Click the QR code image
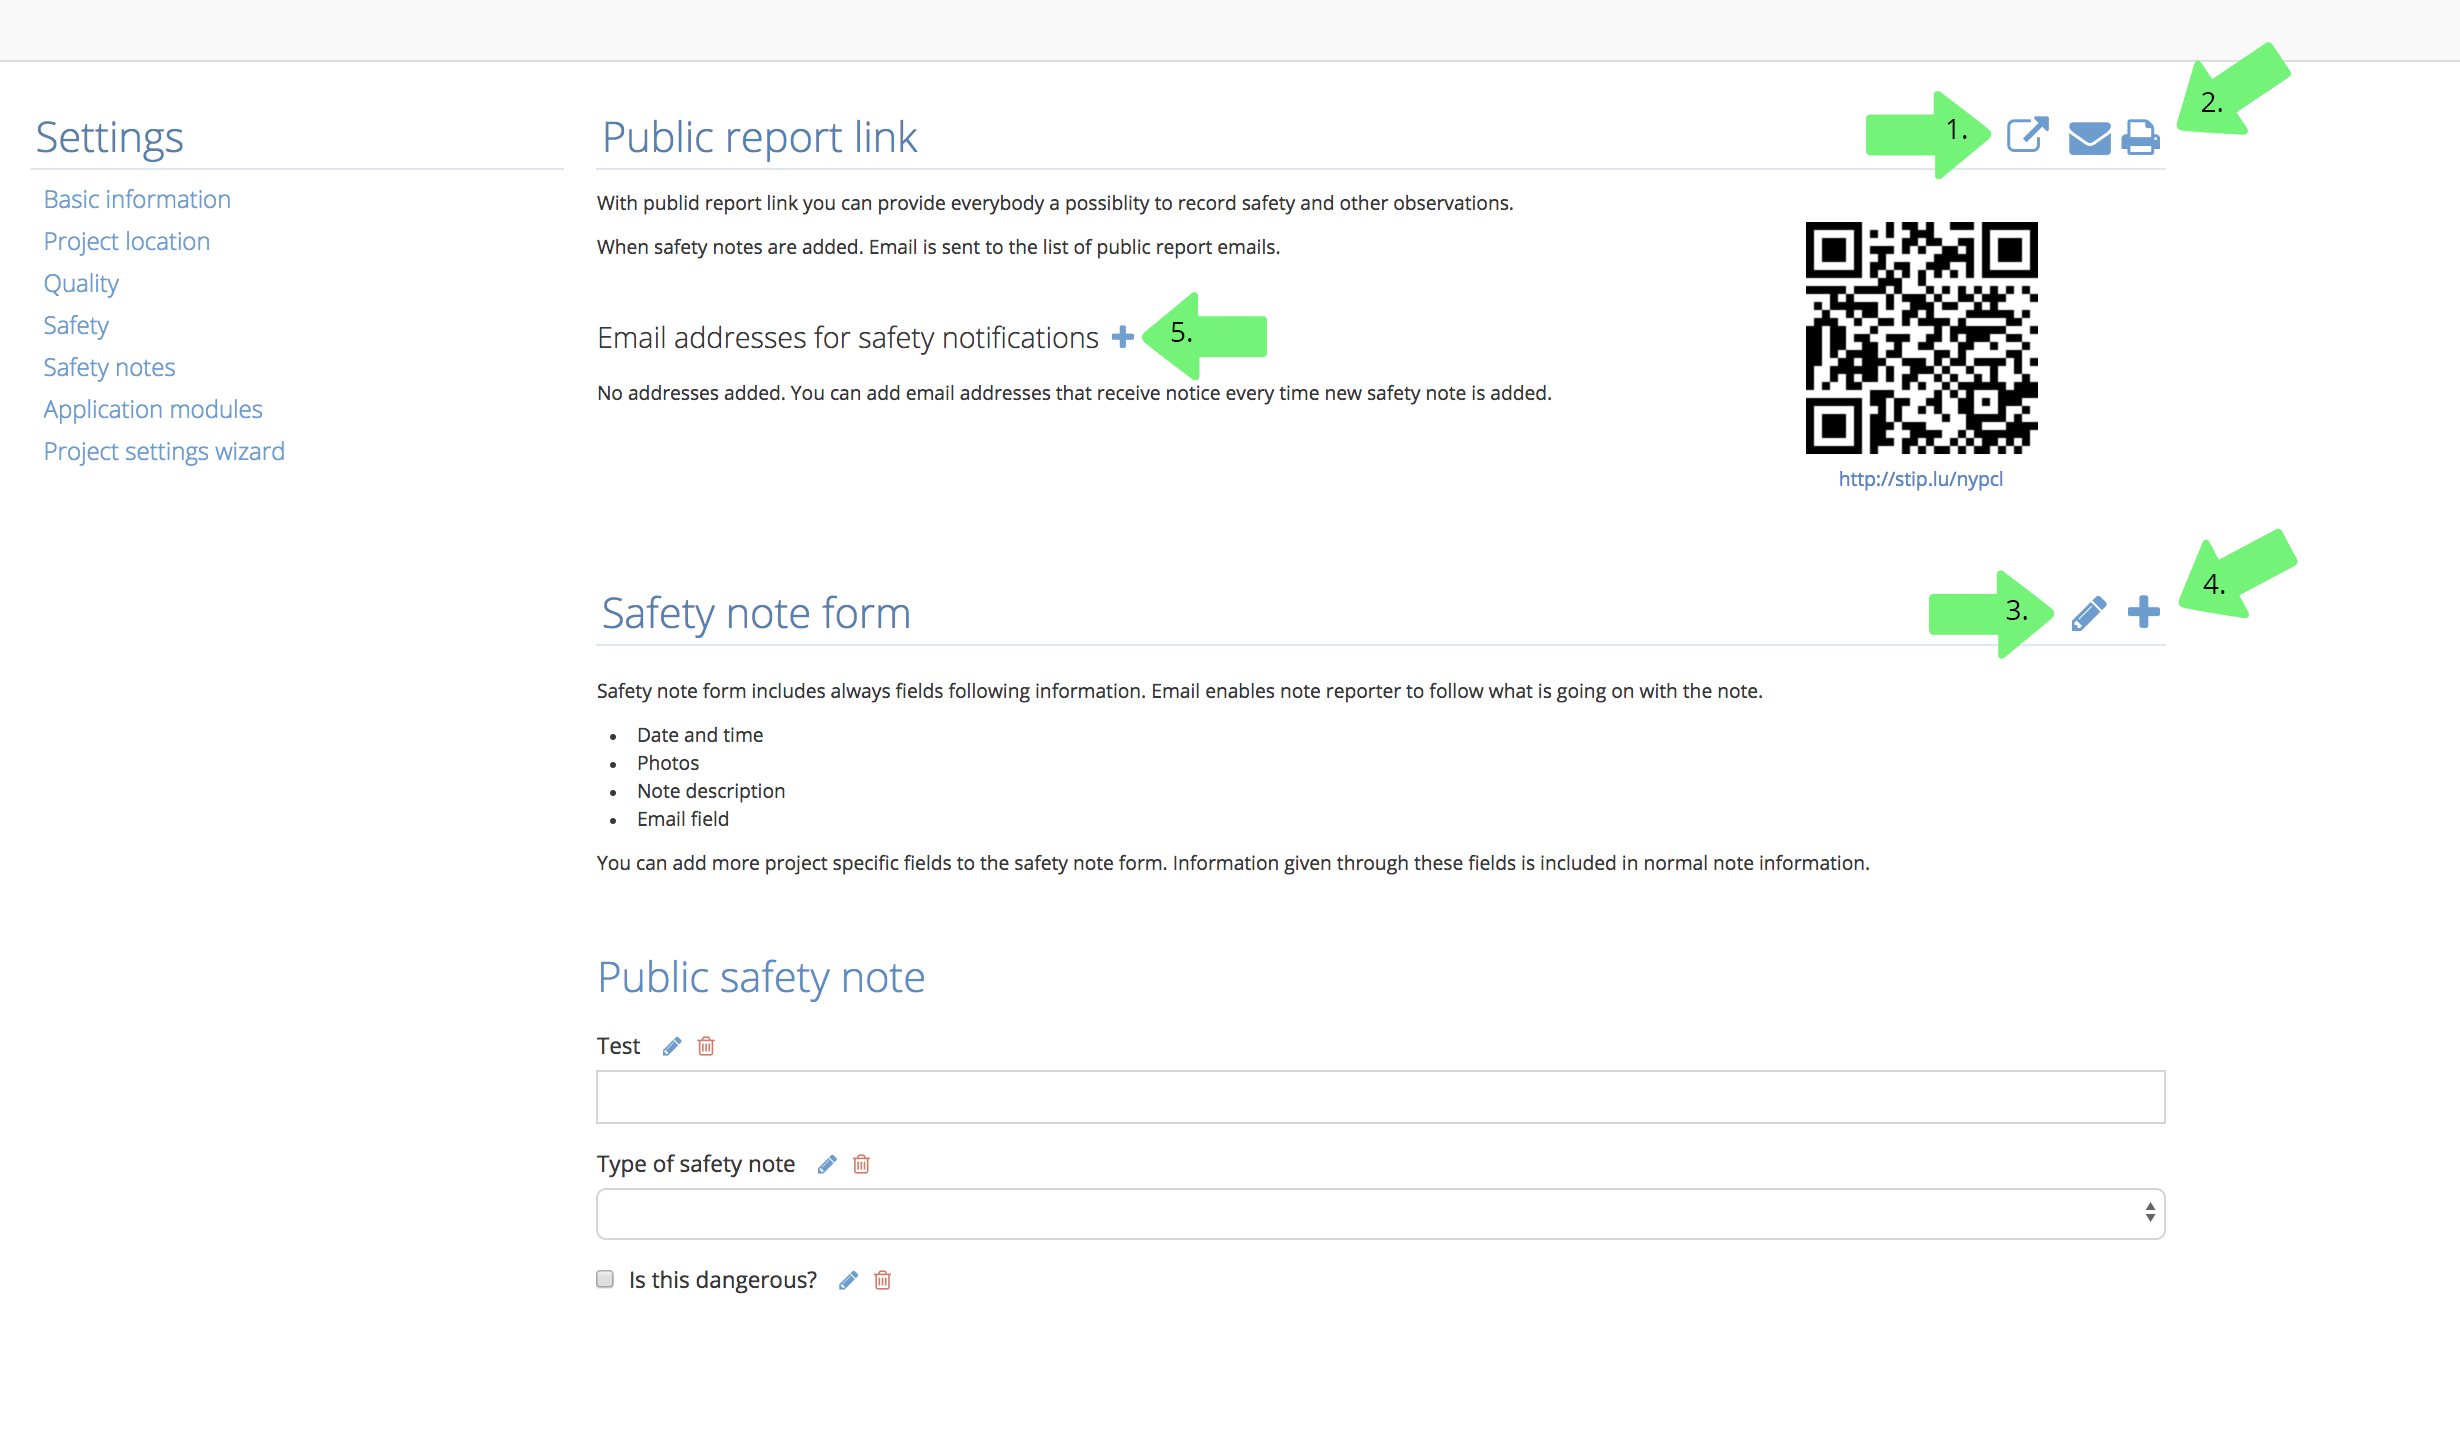The image size is (2460, 1450). point(1921,338)
